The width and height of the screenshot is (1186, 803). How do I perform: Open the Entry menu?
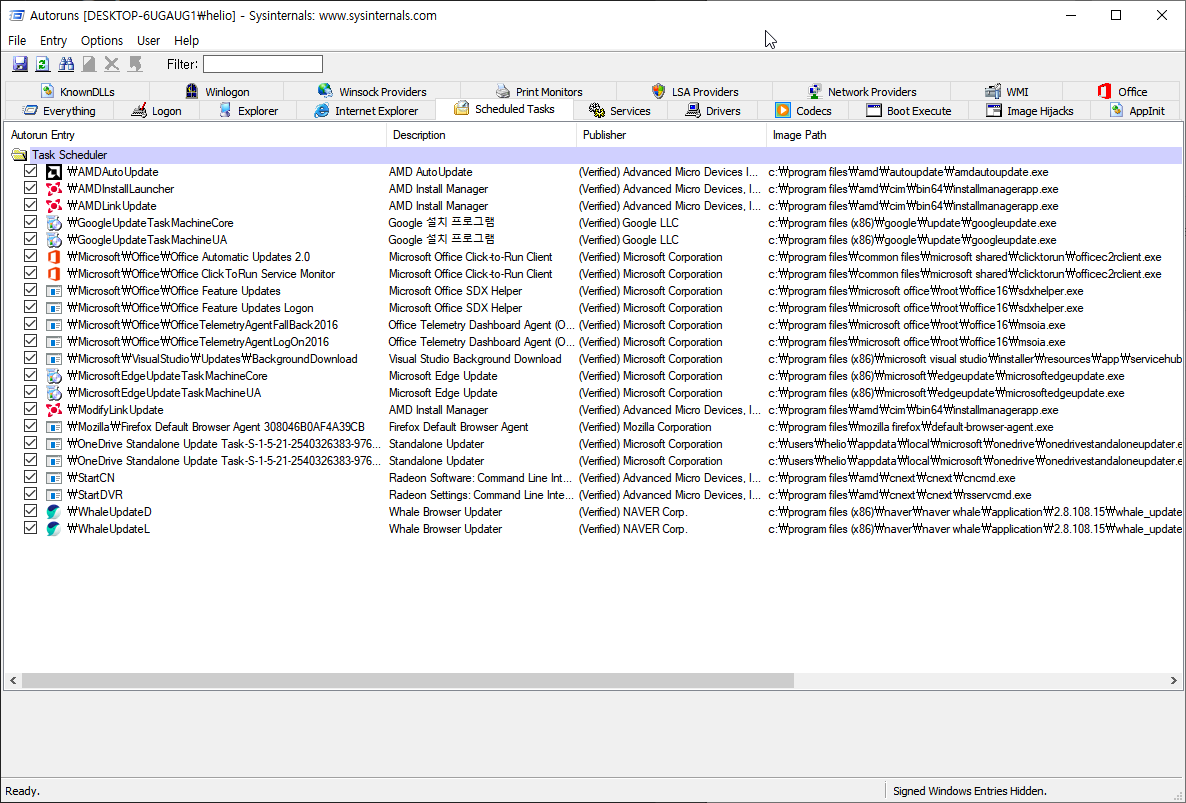pos(53,40)
